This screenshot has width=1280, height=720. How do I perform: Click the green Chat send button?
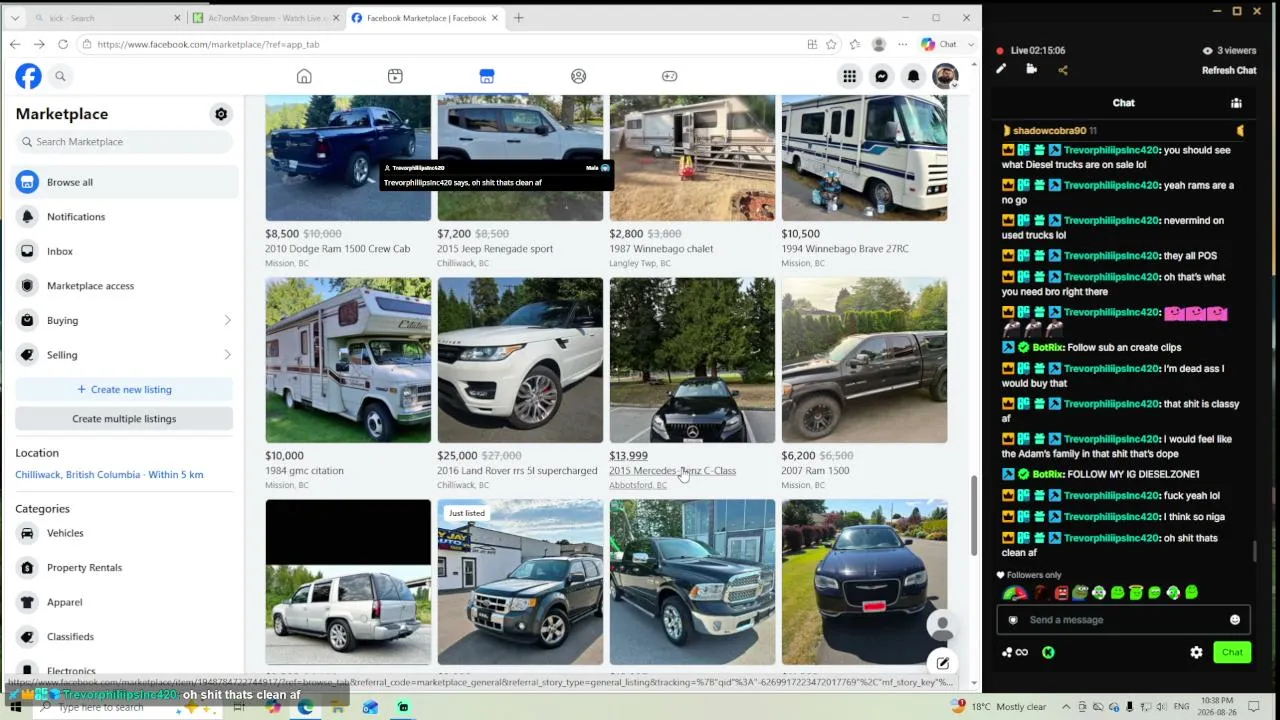point(1232,653)
